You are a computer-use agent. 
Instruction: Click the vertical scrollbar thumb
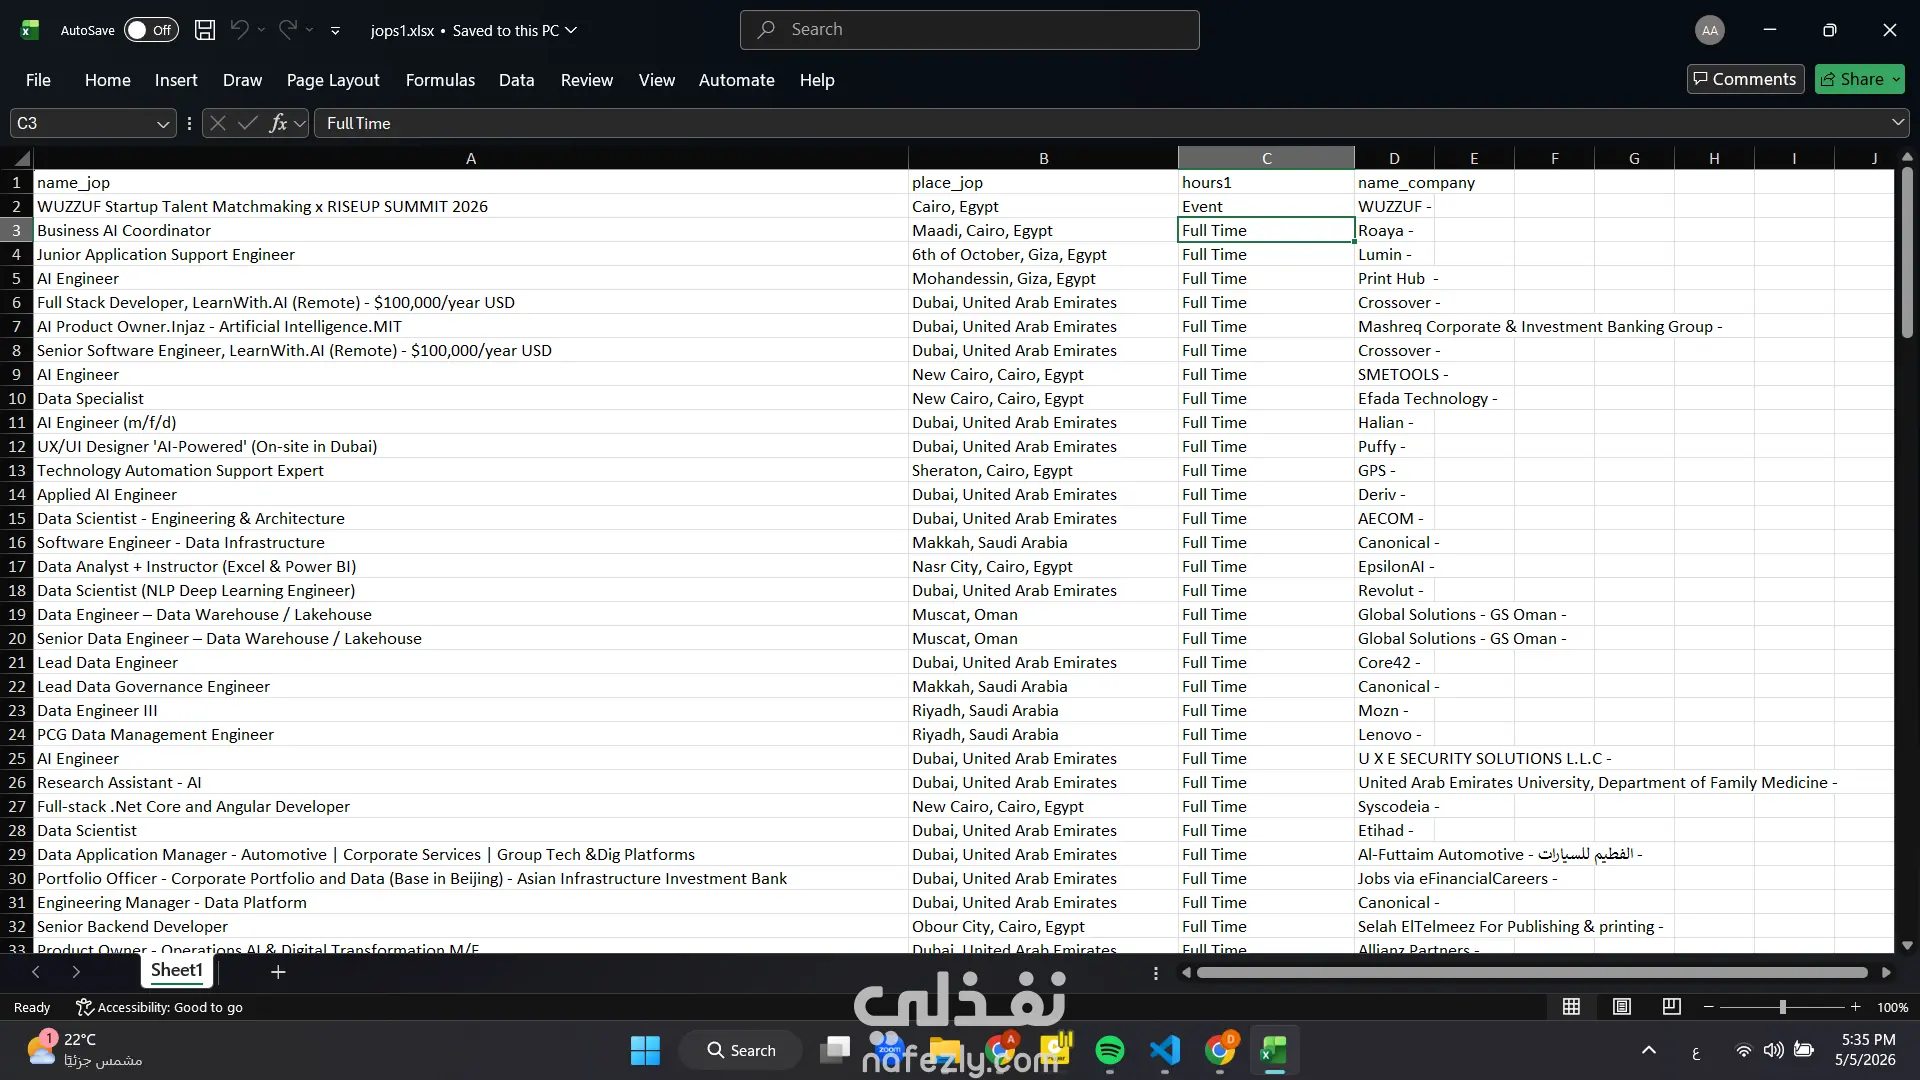pos(1907,252)
